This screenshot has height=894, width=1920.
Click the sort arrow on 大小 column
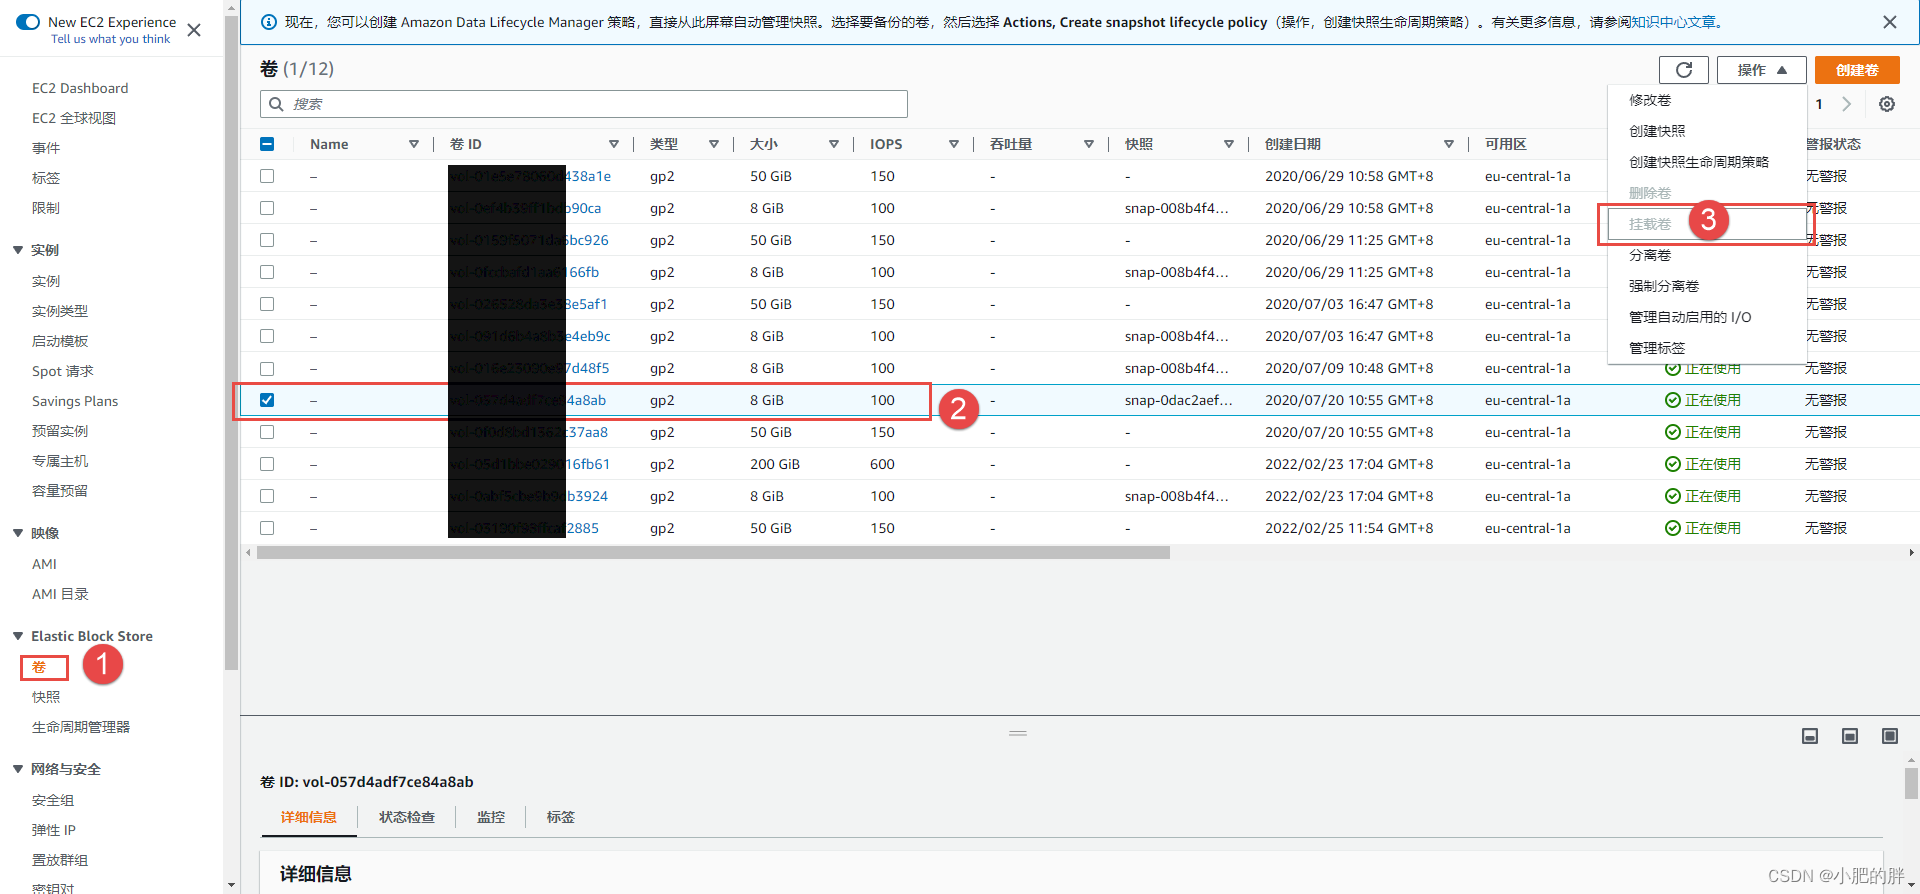tap(834, 144)
